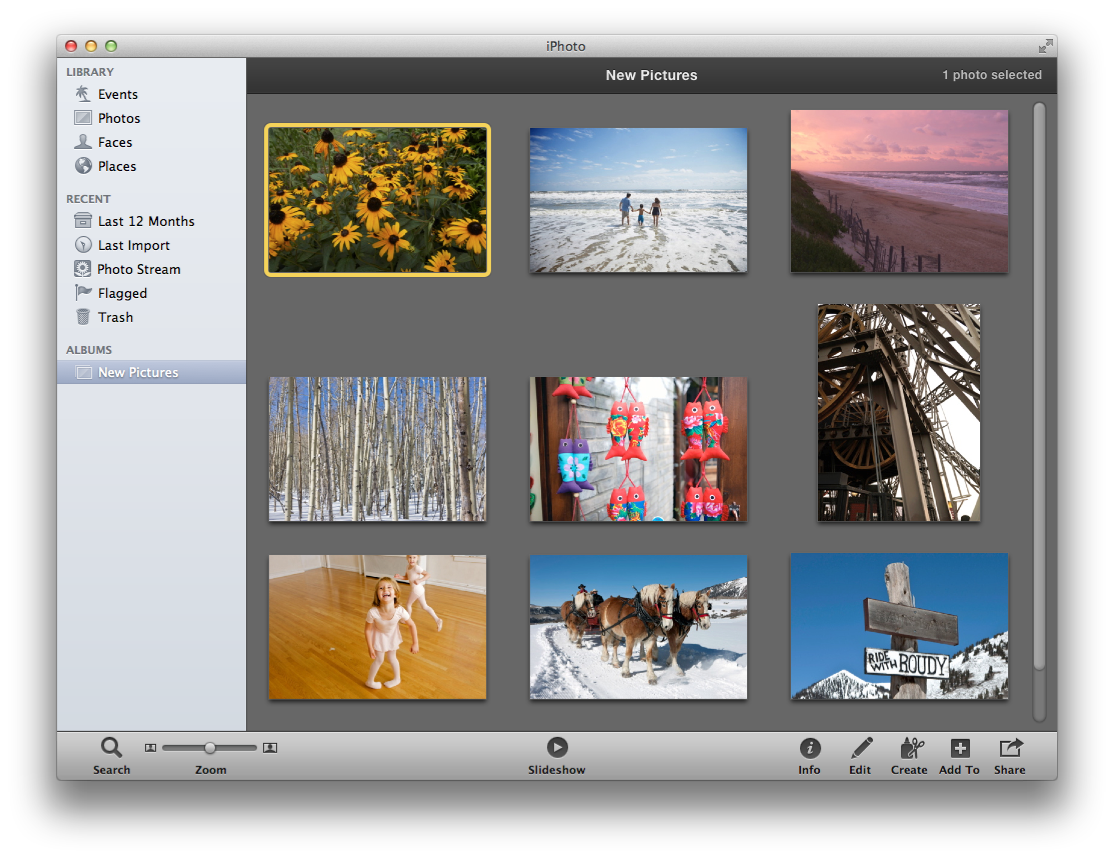1114x859 pixels.
Task: Open the Share arrow icon
Action: 1010,748
